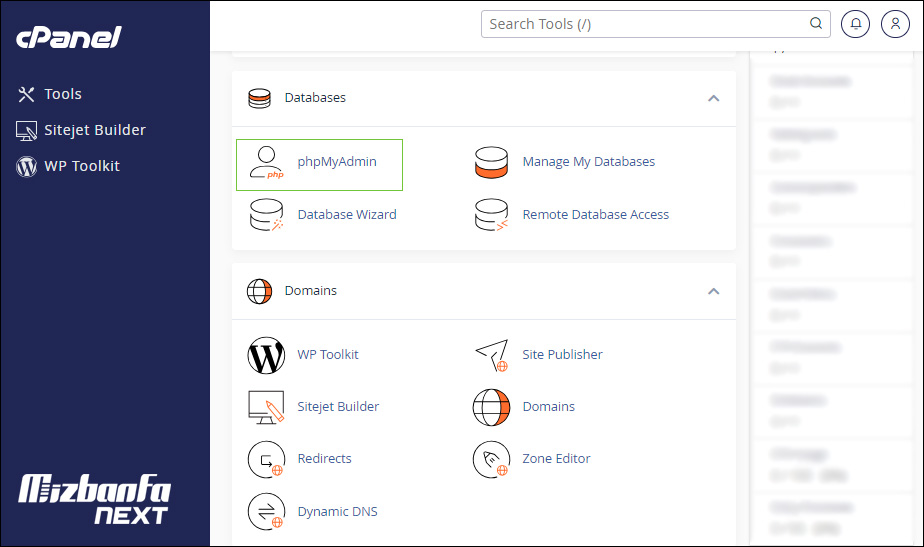Click the Domains section title text
This screenshot has width=924, height=547.
point(311,291)
